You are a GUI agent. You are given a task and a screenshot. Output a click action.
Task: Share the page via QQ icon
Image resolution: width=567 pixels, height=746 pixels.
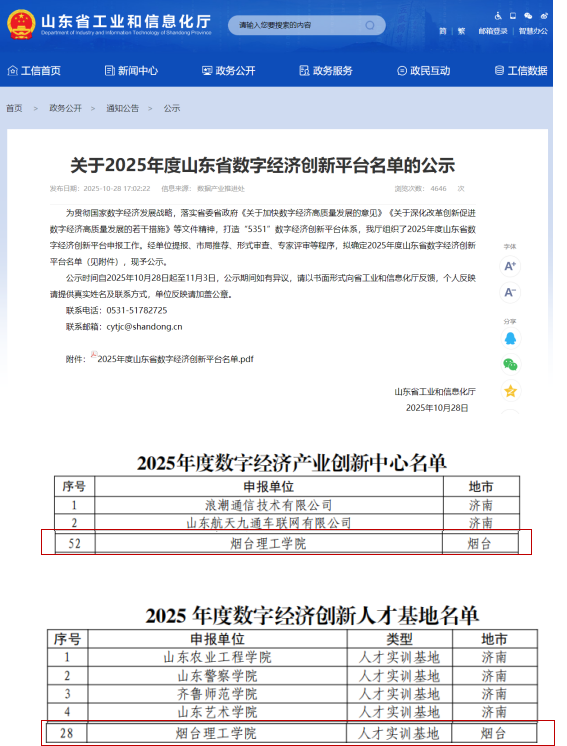pyautogui.click(x=510, y=338)
